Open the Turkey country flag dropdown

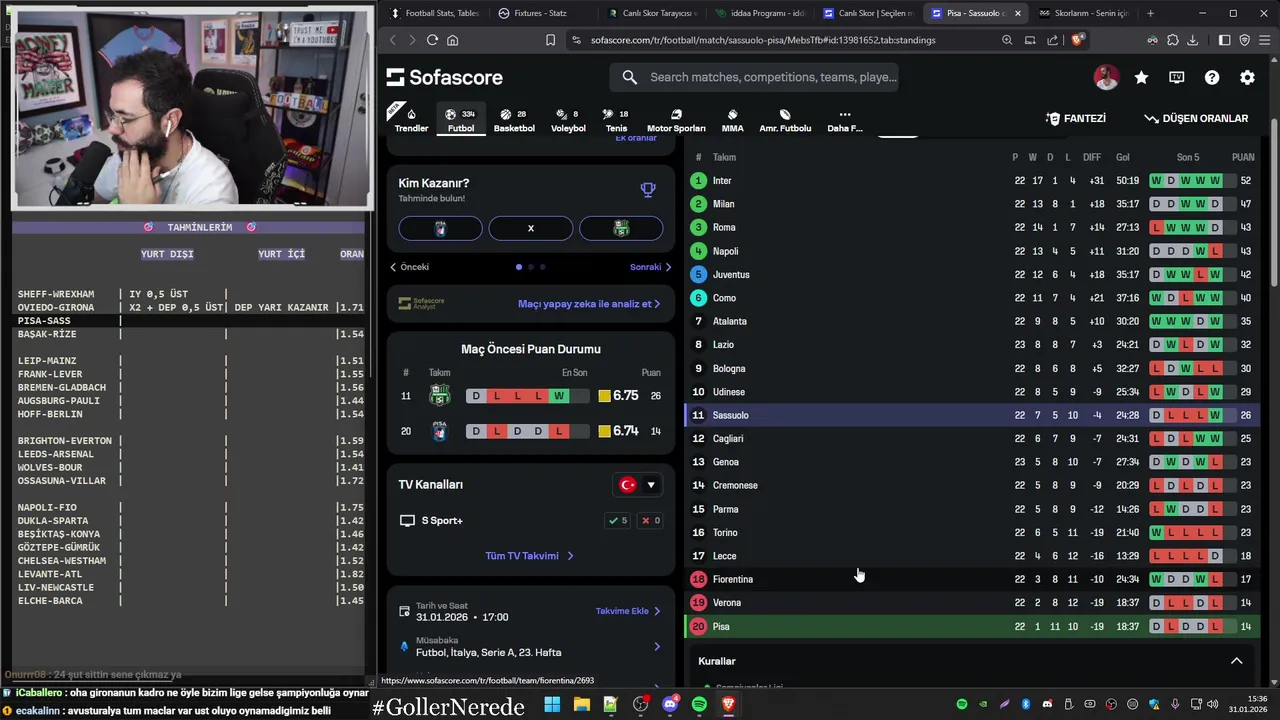tap(637, 485)
